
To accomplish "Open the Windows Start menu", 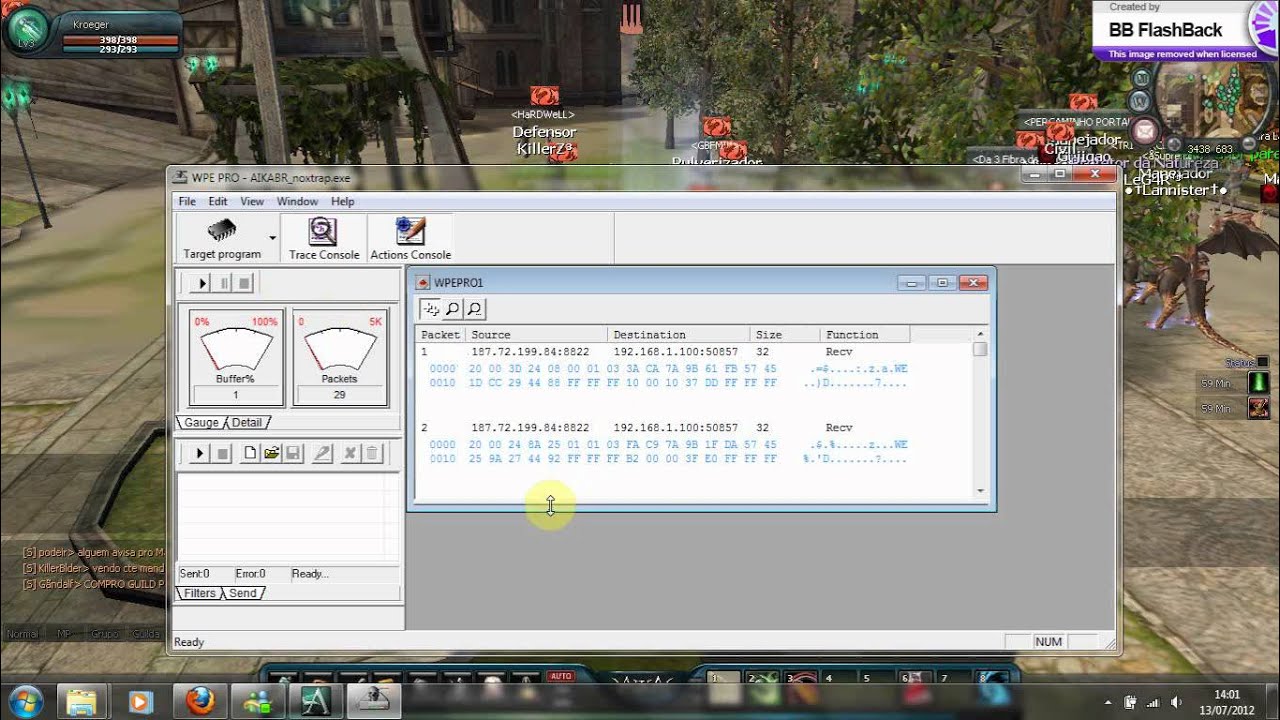I will click(x=23, y=701).
